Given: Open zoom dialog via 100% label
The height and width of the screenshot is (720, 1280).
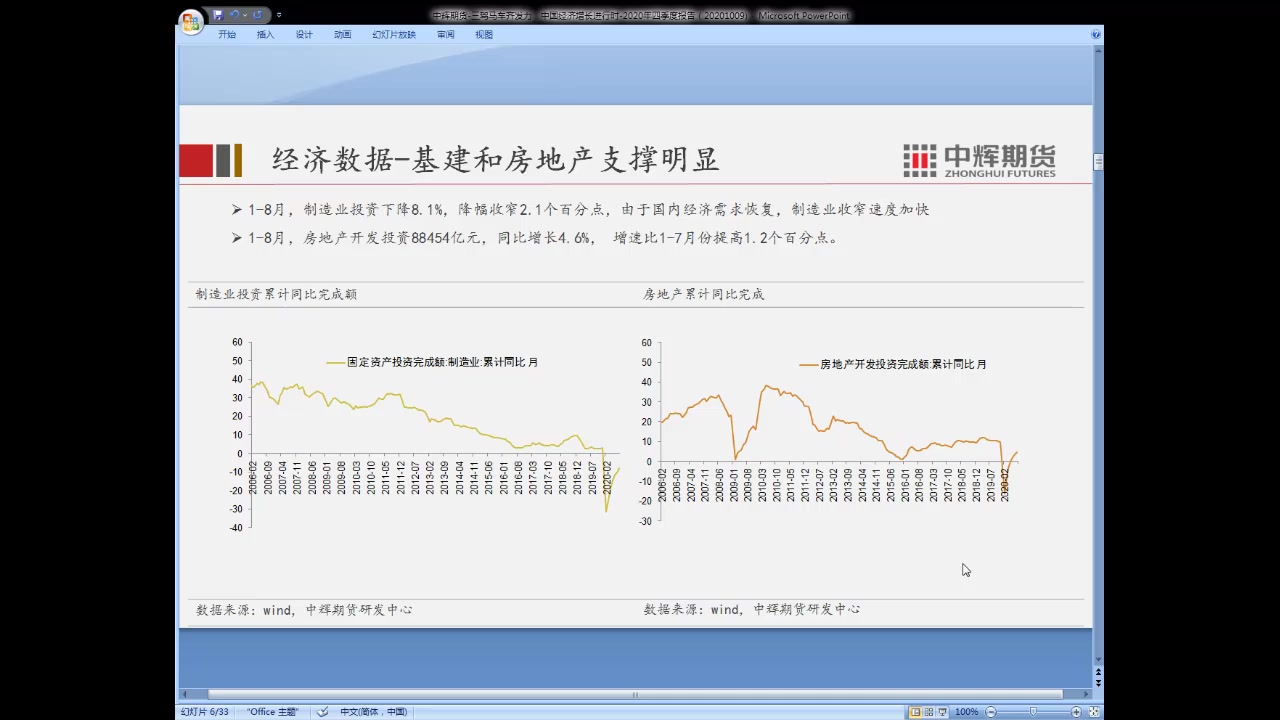Looking at the screenshot, I should coord(966,712).
